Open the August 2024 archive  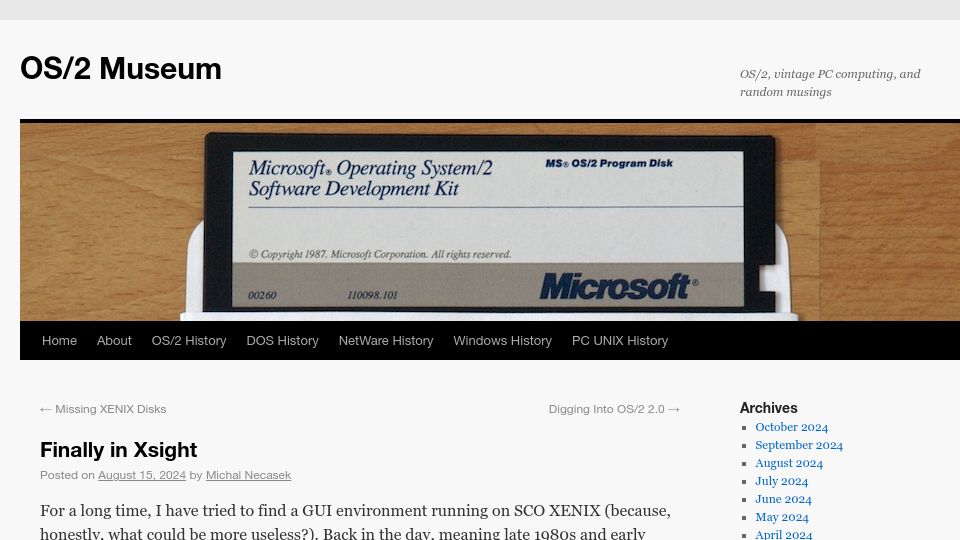pos(789,463)
